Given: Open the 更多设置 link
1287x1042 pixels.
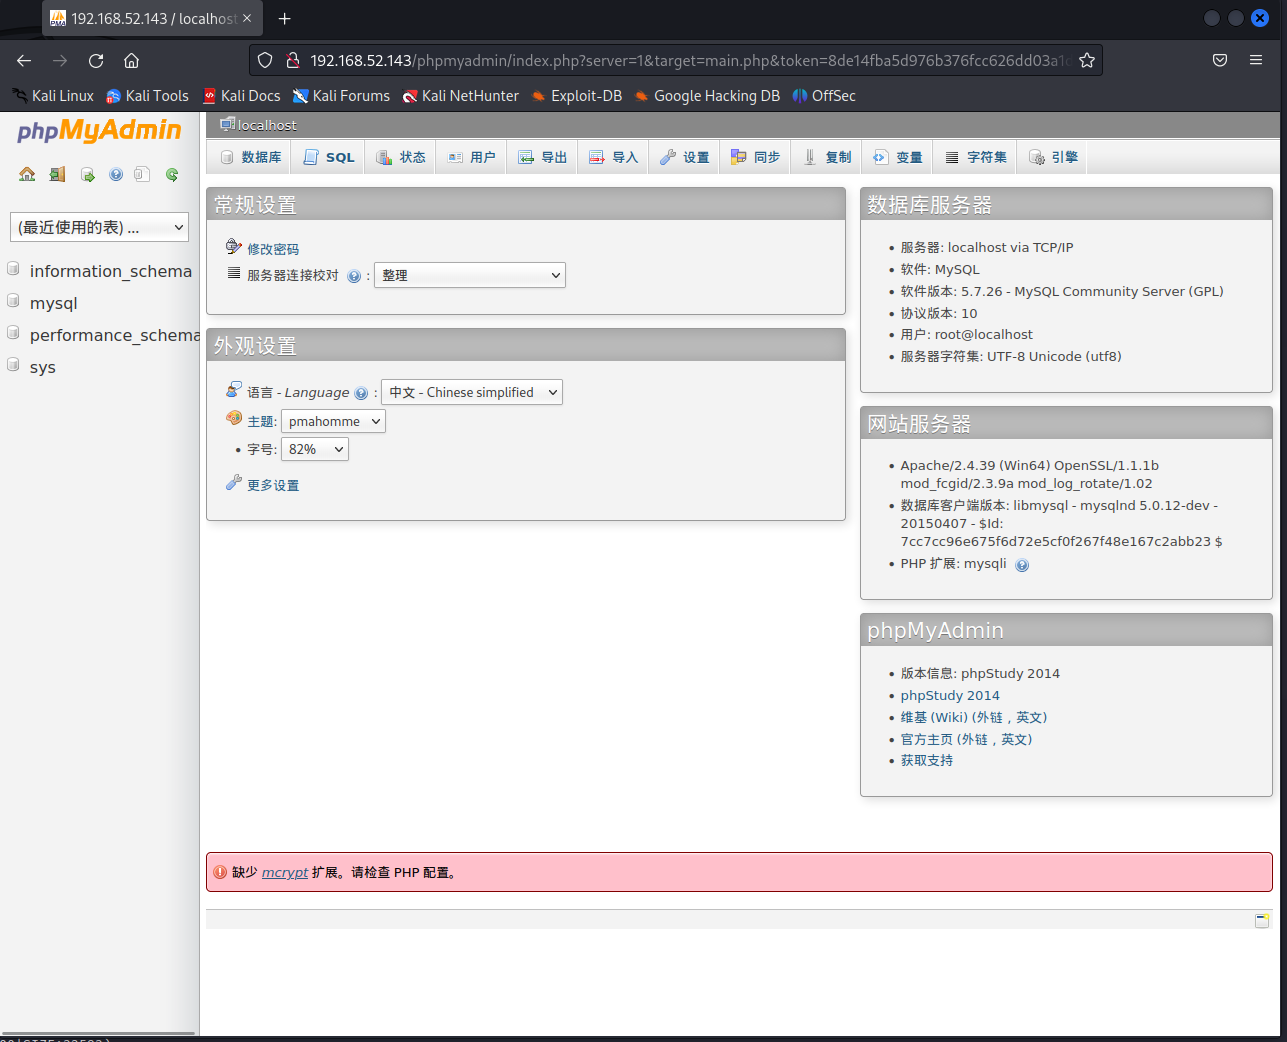Looking at the screenshot, I should [273, 485].
